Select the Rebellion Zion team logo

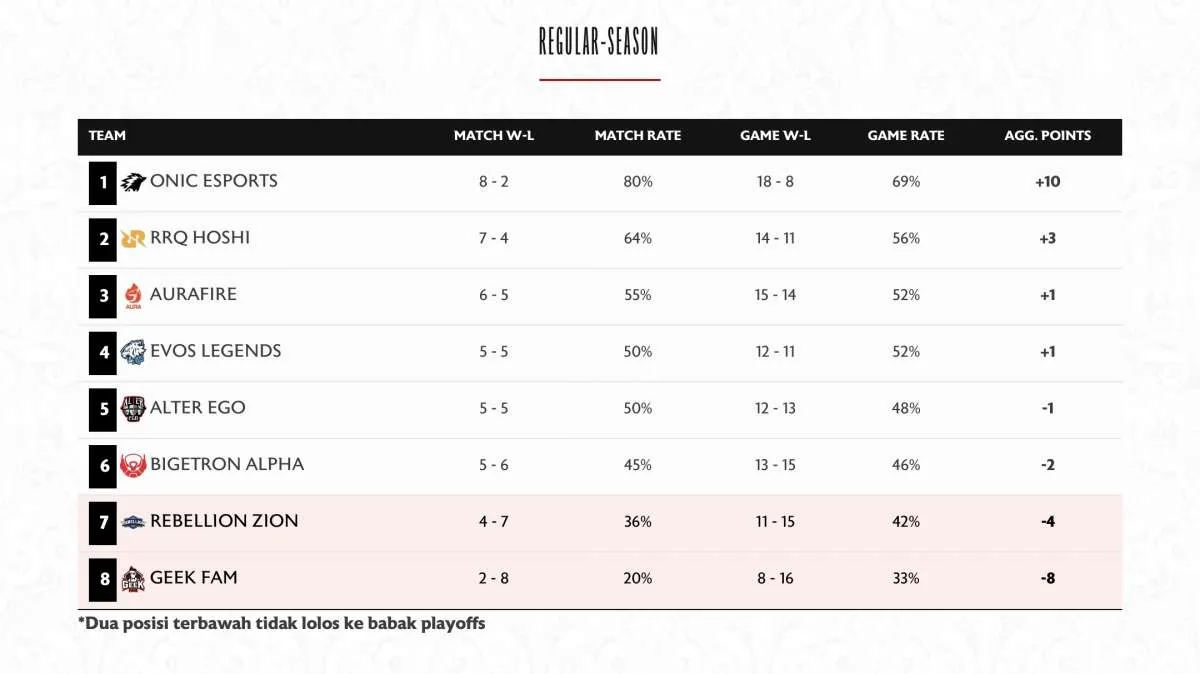pyautogui.click(x=133, y=522)
